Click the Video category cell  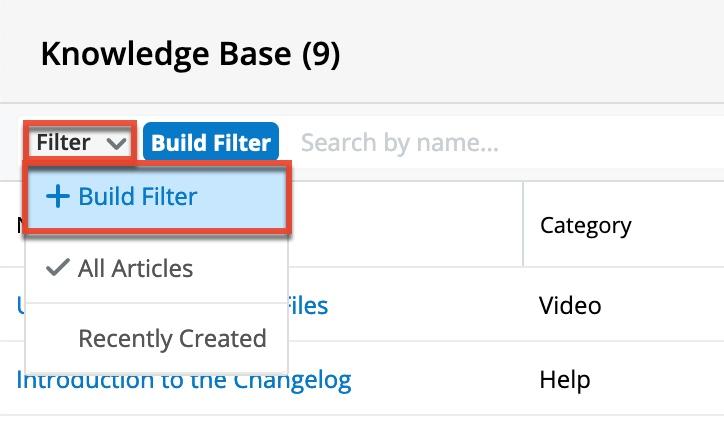pyautogui.click(x=570, y=305)
